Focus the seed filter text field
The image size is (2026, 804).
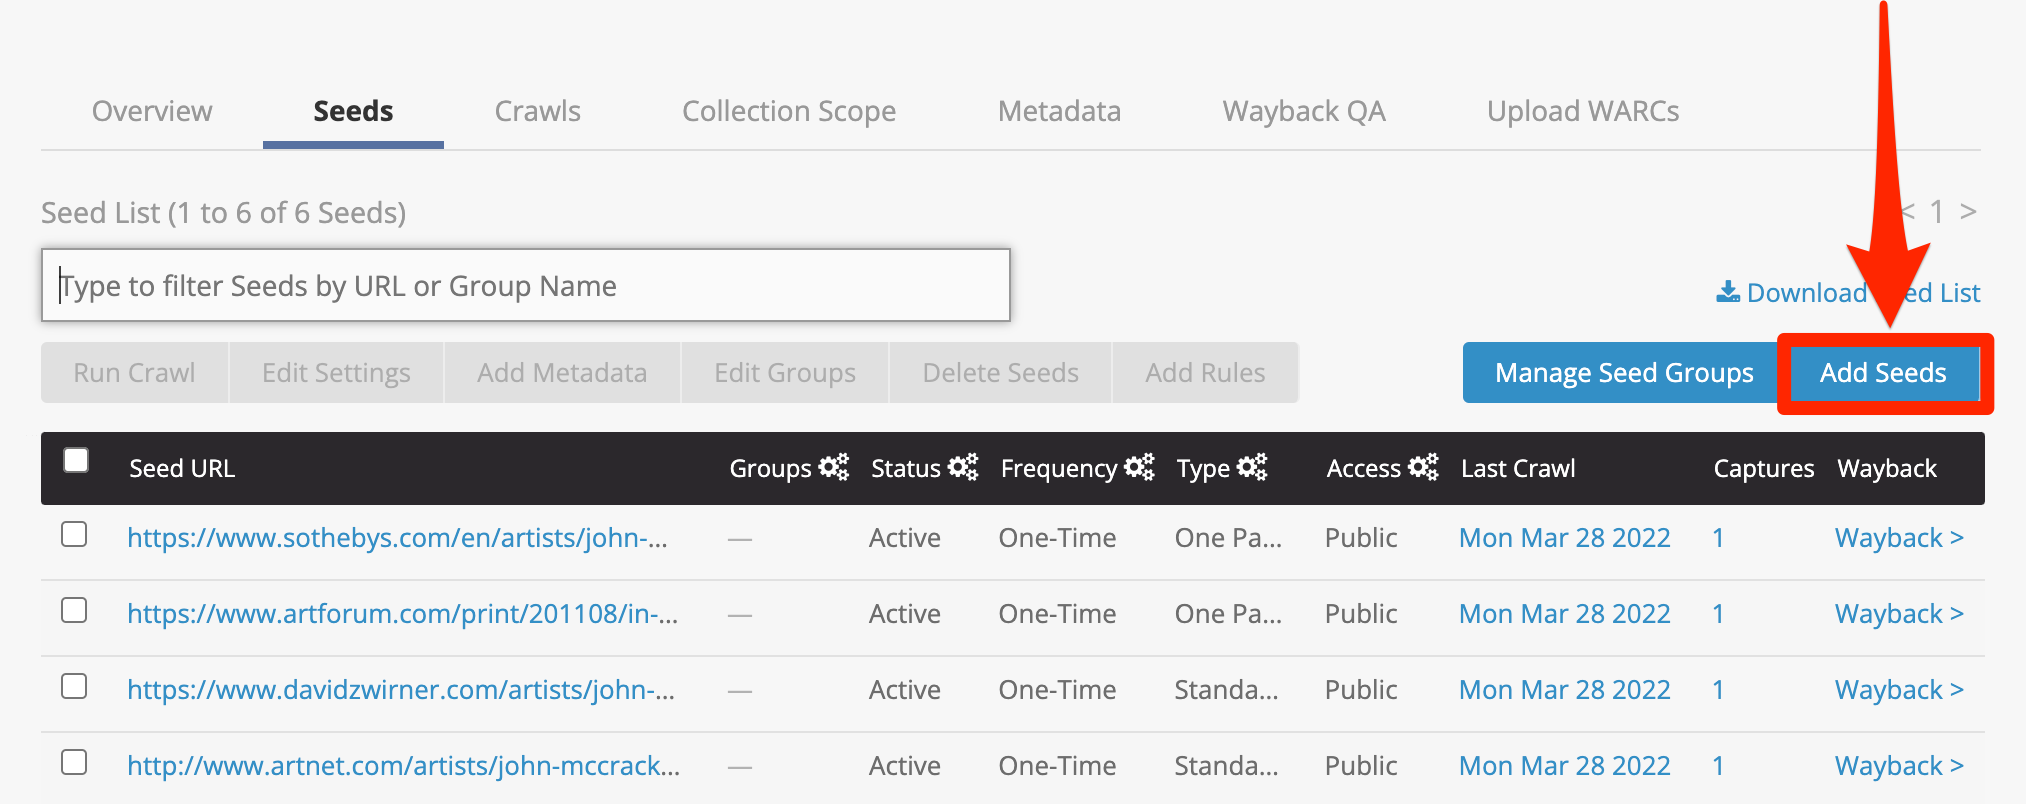tap(525, 286)
